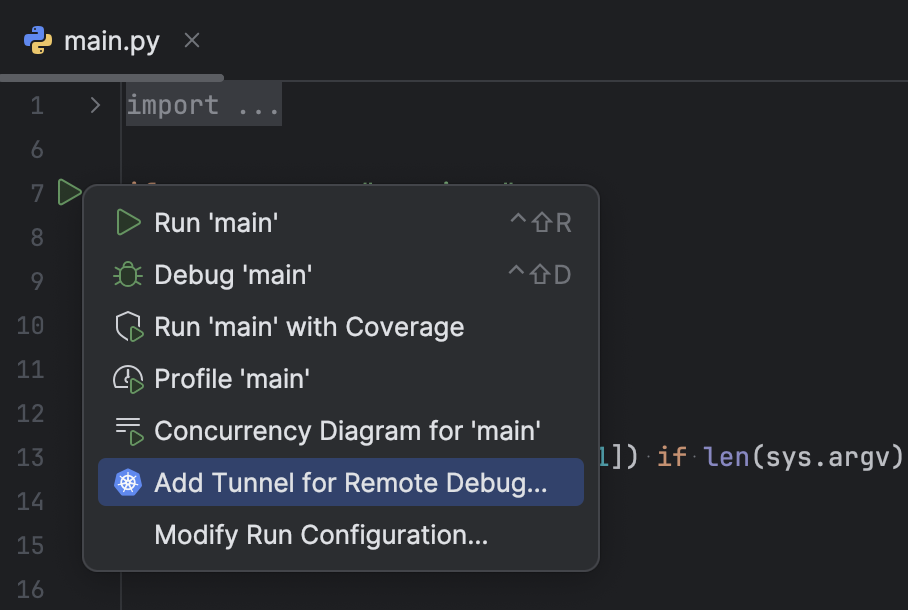Click the profiler clock icon beside Profile 'main'
Image resolution: width=908 pixels, height=610 pixels.
pyautogui.click(x=128, y=378)
